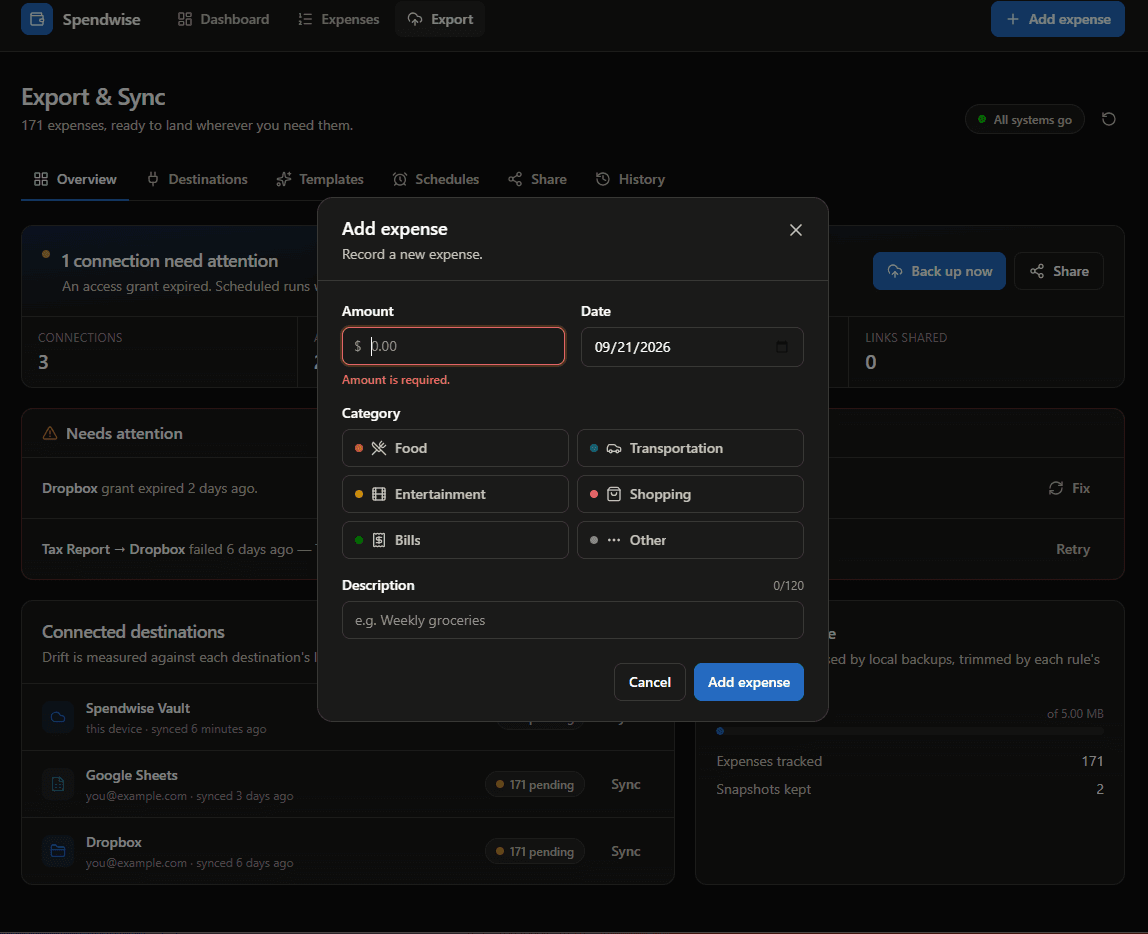Click the Dropbox folder icon
This screenshot has height=934, width=1148.
tap(58, 851)
